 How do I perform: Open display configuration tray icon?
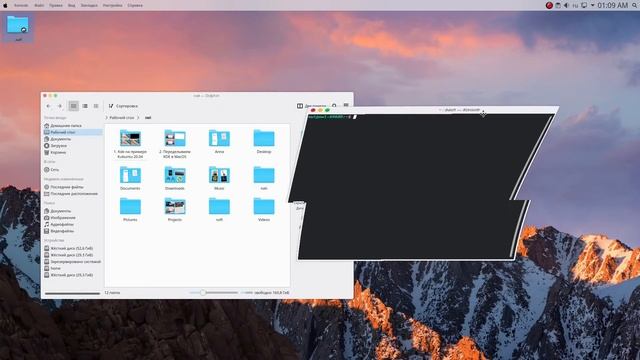[584, 5]
